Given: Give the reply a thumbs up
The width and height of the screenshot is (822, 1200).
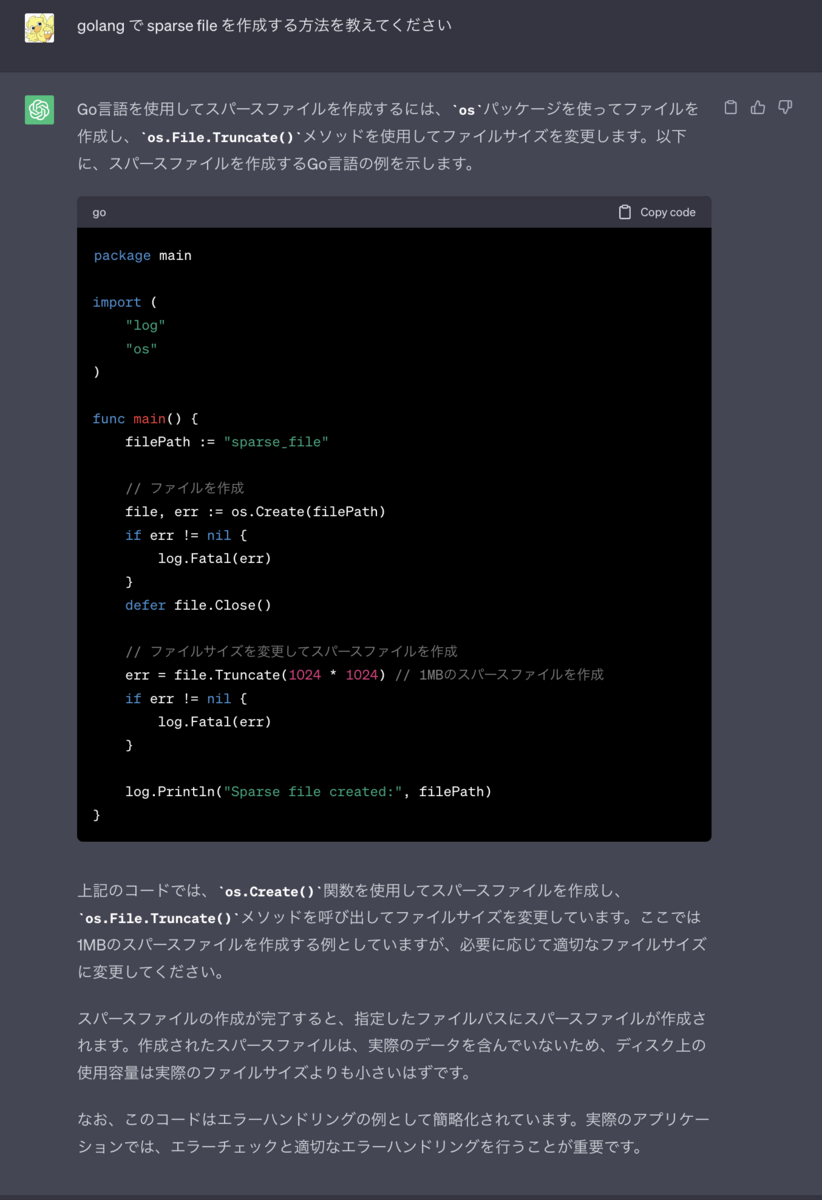Looking at the screenshot, I should pos(758,108).
